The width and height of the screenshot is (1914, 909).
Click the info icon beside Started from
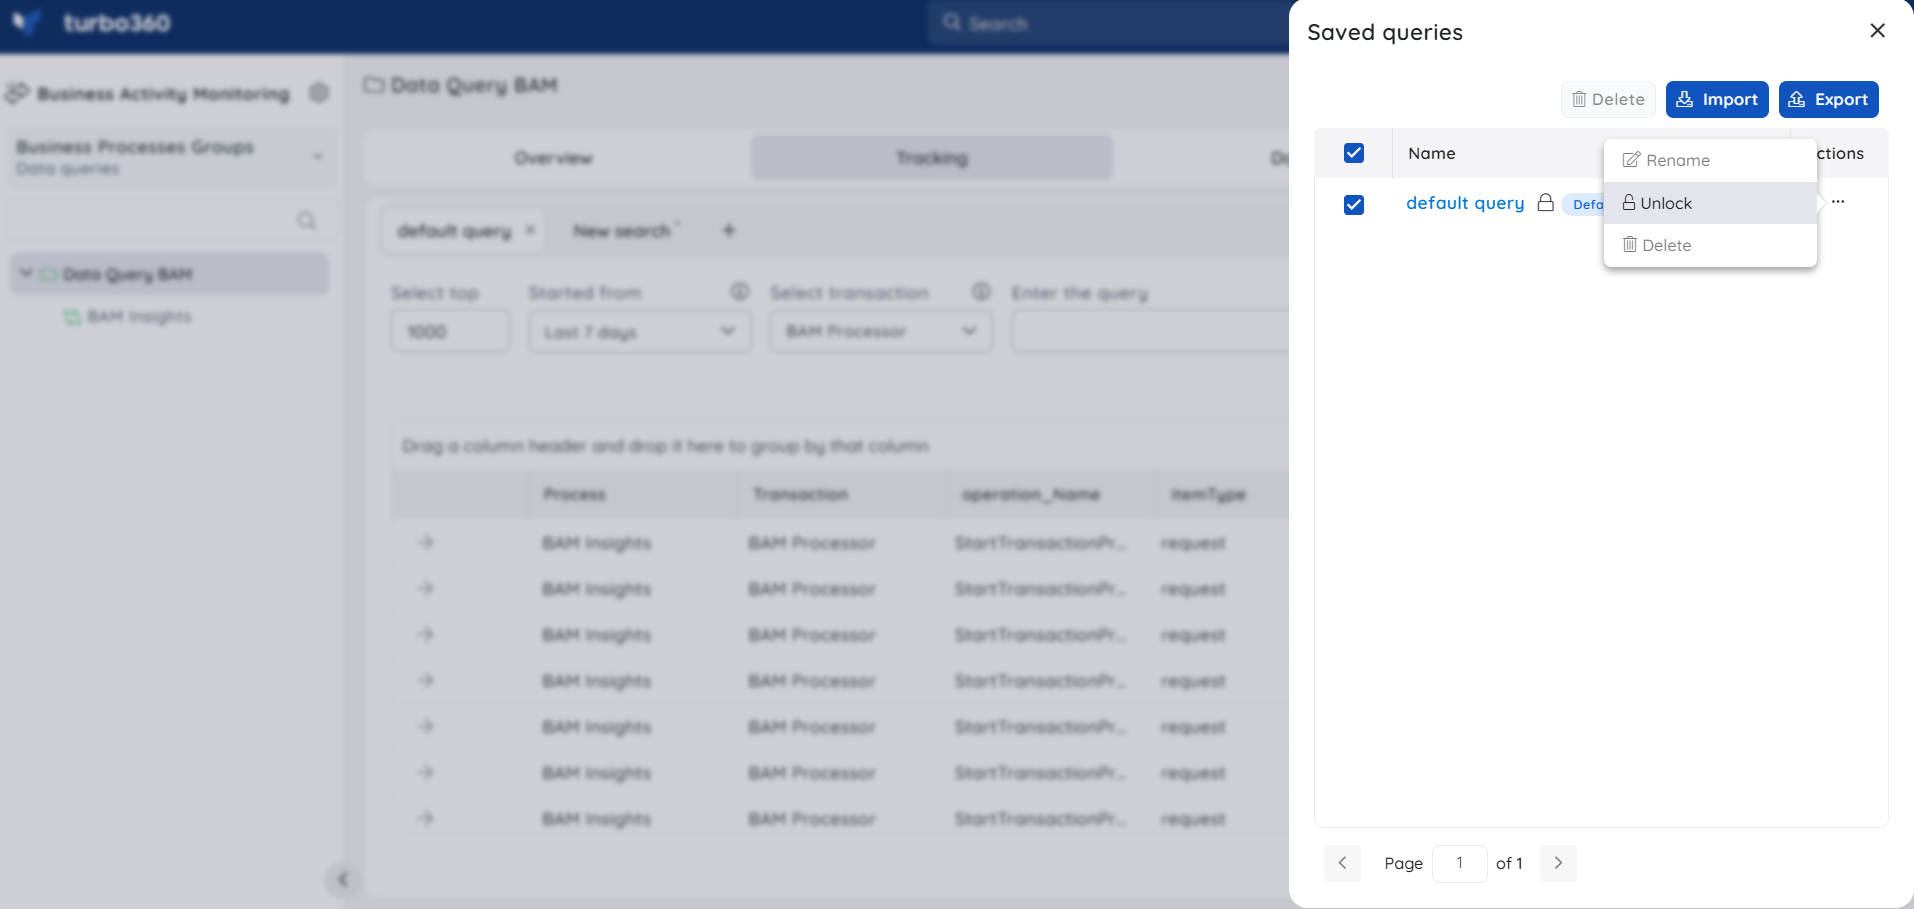(740, 292)
